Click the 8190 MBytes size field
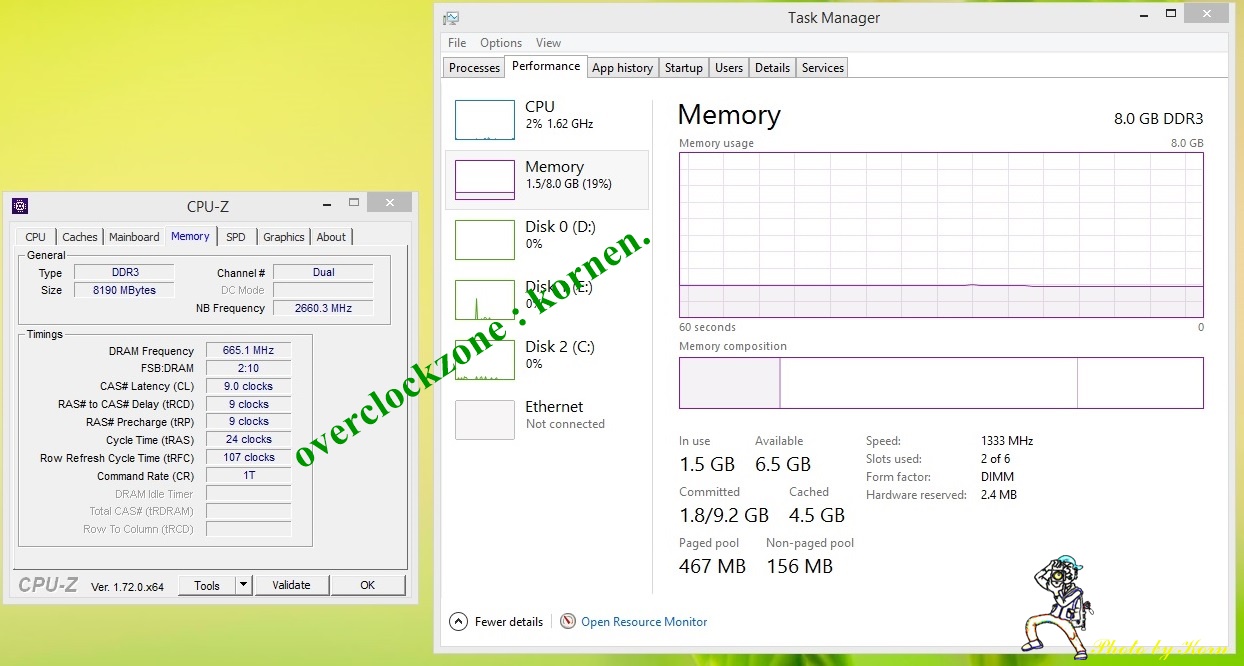Screen dimensions: 1244x666 pyautogui.click(x=124, y=290)
